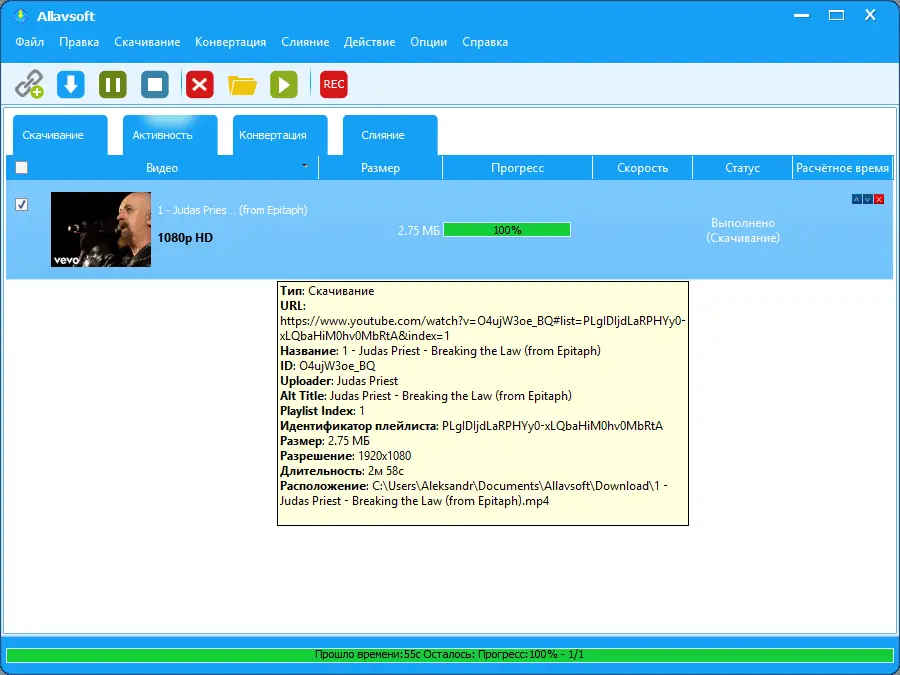Screen dimensions: 900x675
Task: Open the Справка menu
Action: 485,42
